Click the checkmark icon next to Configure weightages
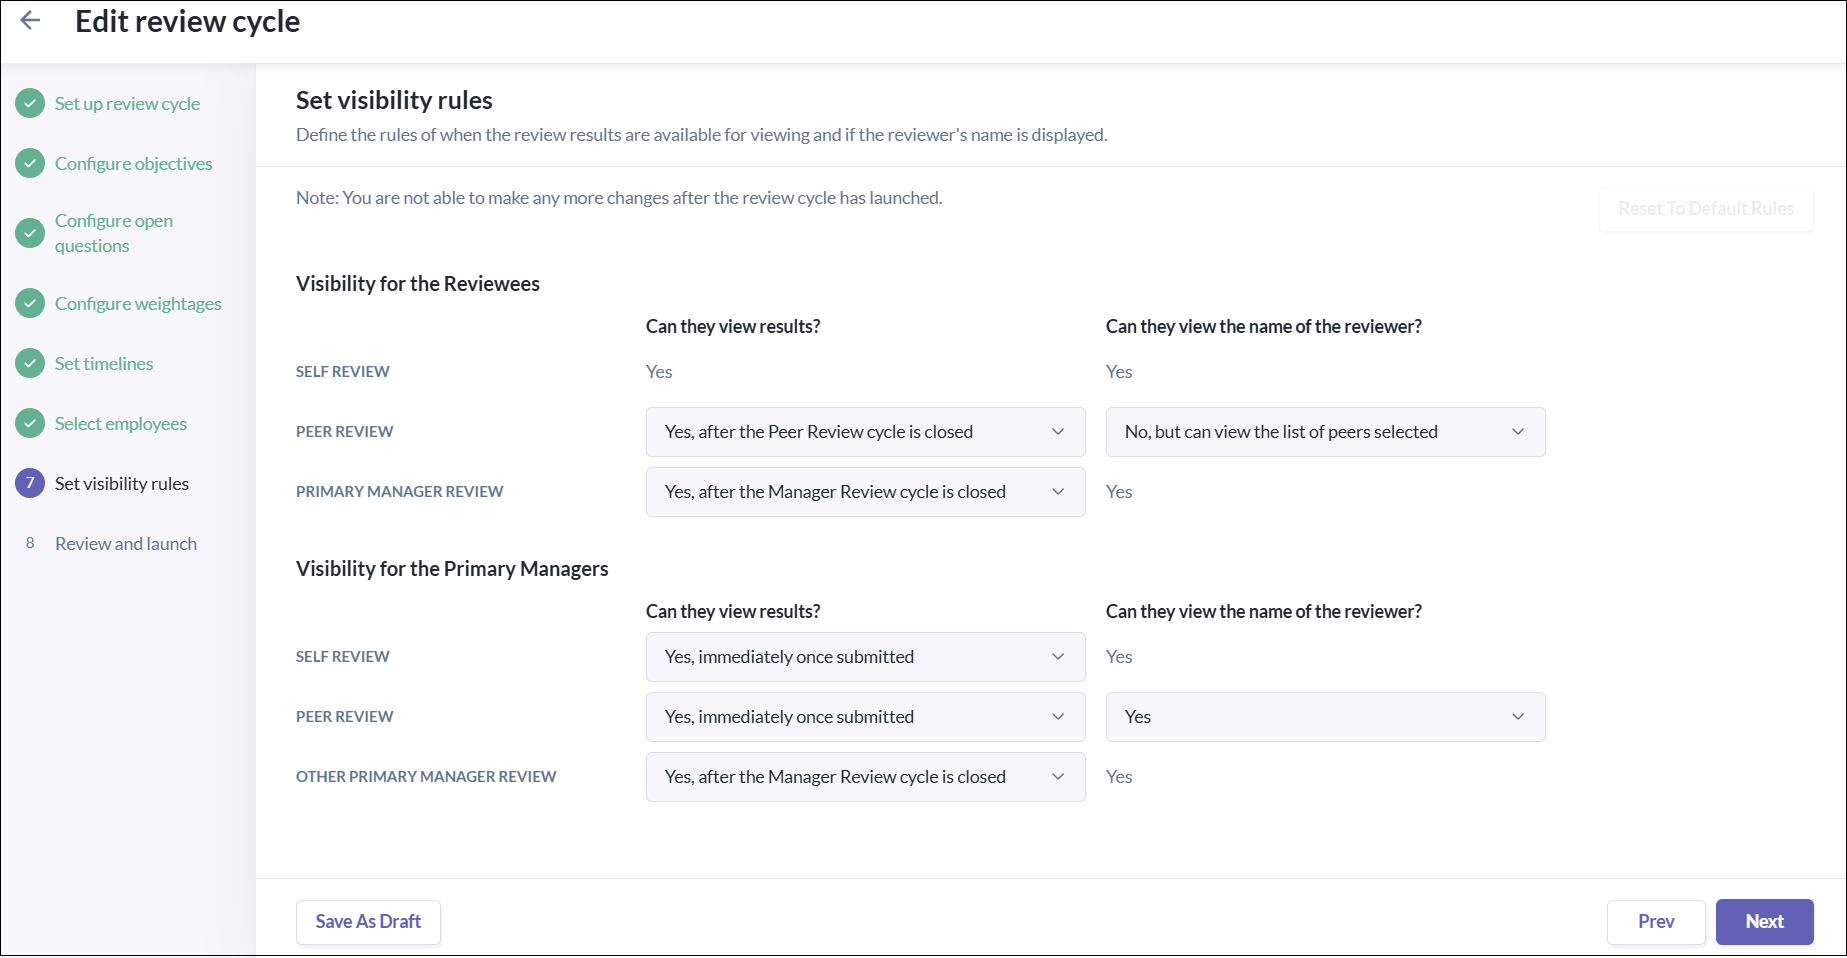1847x958 pixels. coord(30,303)
